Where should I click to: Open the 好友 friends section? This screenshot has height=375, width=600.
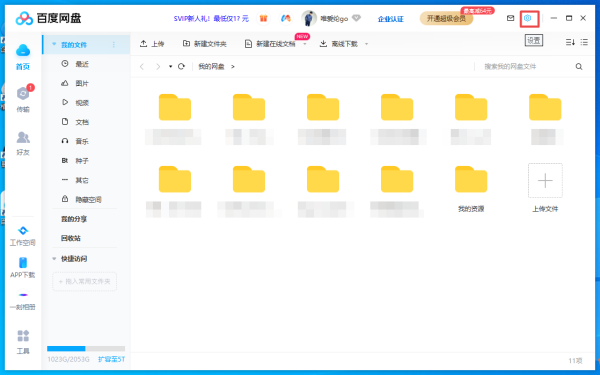(23, 143)
